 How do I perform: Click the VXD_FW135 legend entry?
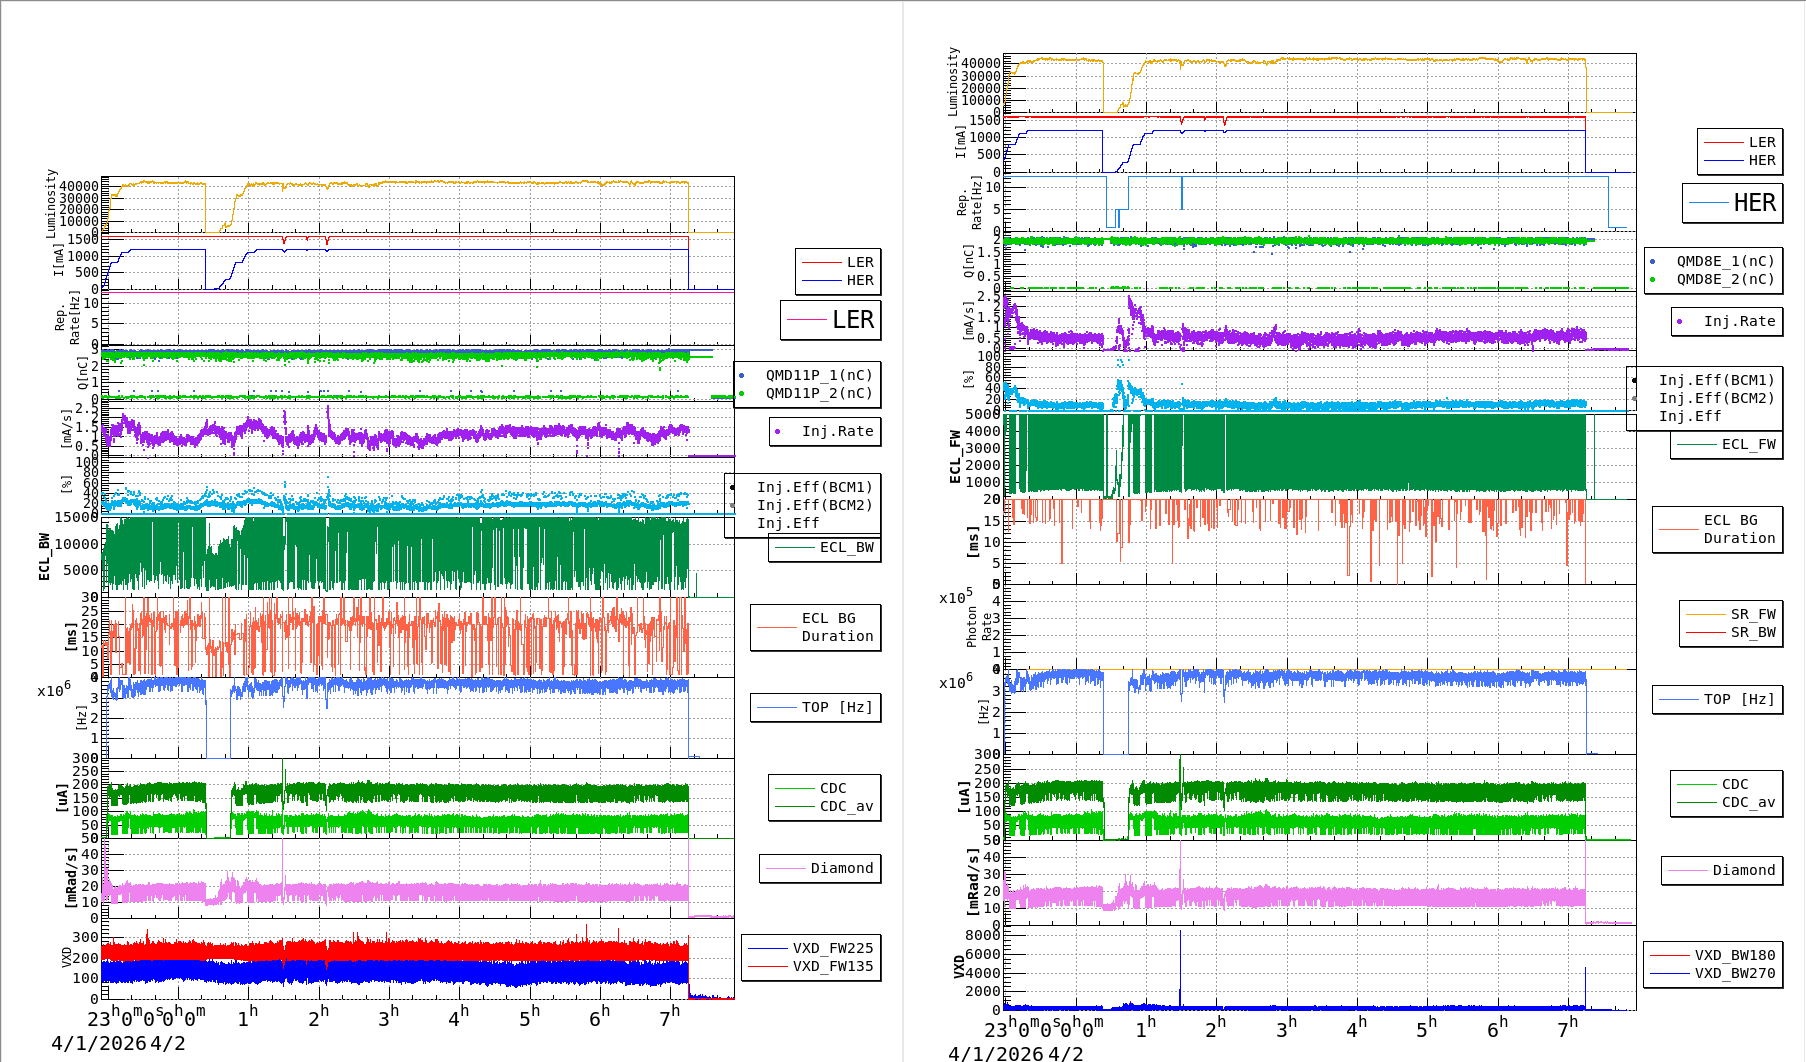pyautogui.click(x=832, y=966)
